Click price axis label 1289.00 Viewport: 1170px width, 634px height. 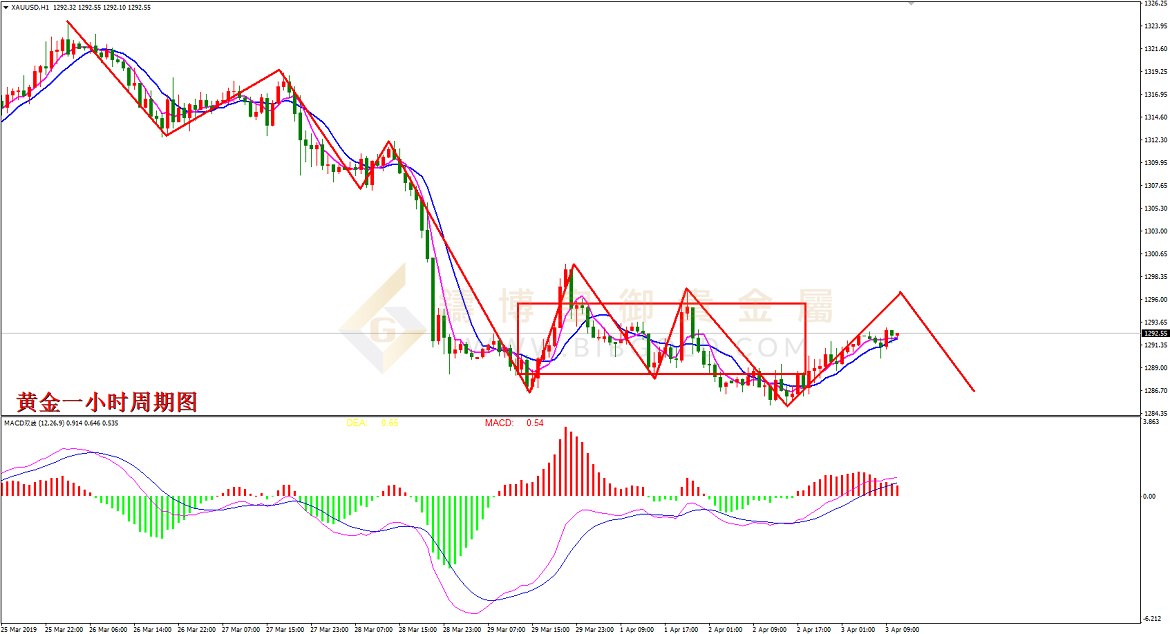point(1155,368)
